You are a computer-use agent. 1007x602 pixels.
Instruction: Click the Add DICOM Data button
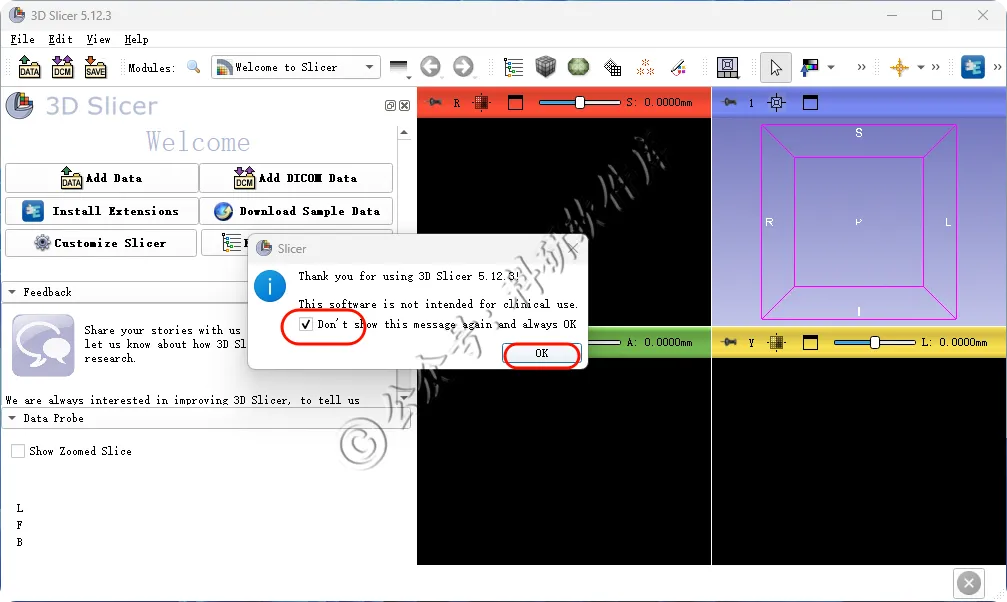click(296, 178)
